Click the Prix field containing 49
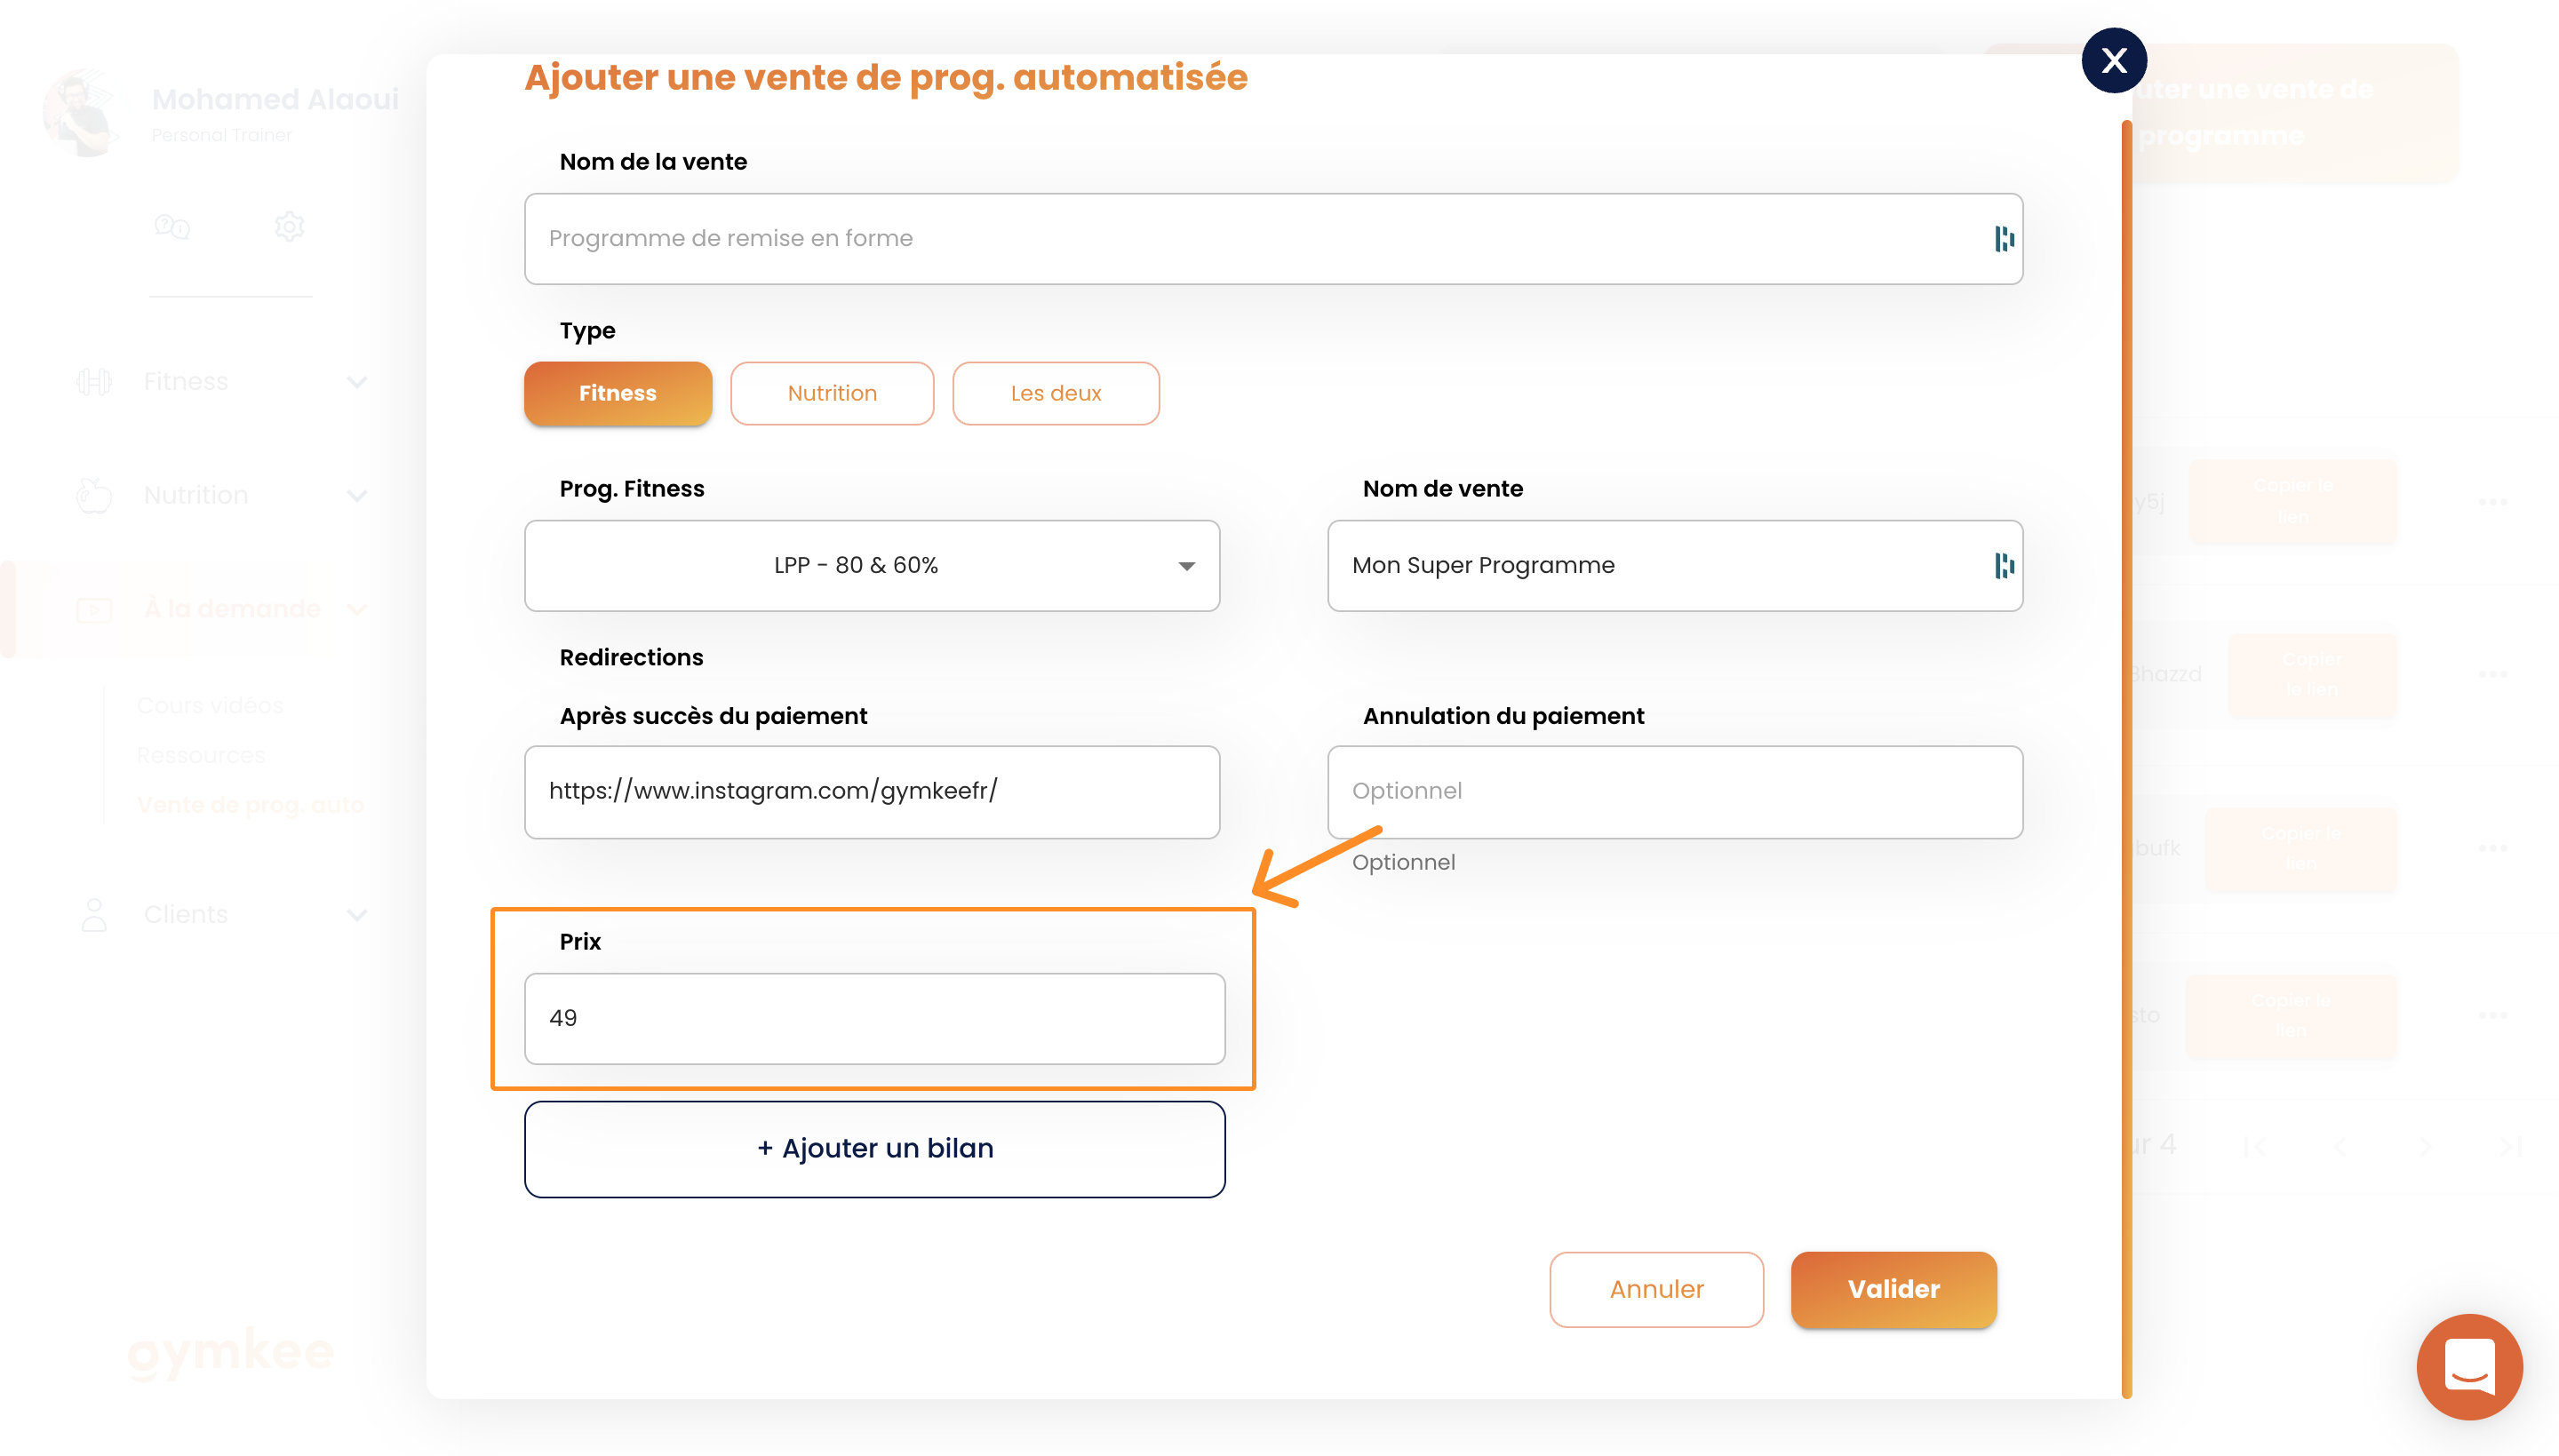This screenshot has height=1456, width=2559. pos(874,1018)
